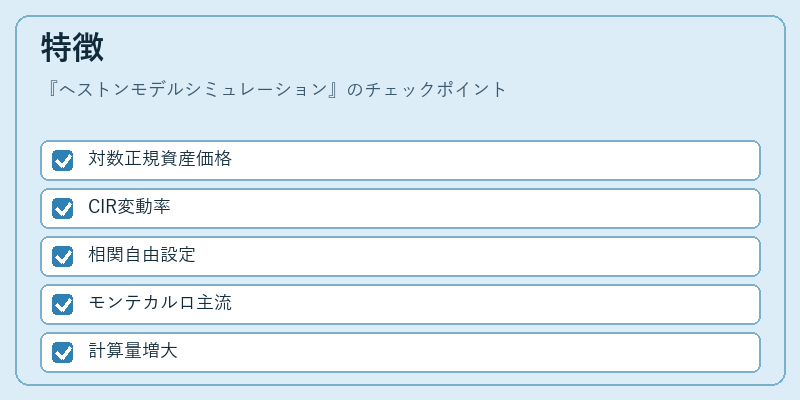Click blank area of CIR変動率 row
This screenshot has height=400, width=800.
coord(464,208)
